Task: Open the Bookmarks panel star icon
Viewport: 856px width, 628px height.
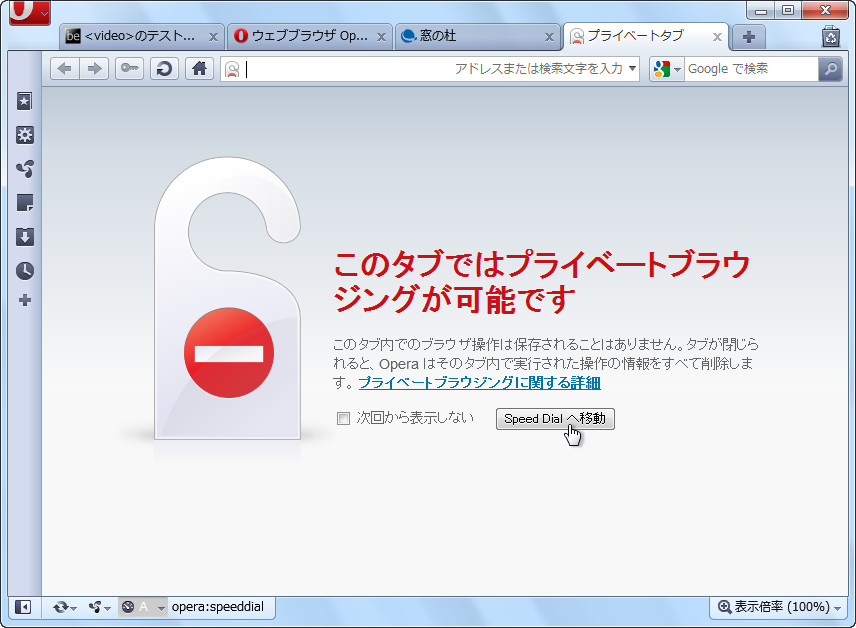Action: pyautogui.click(x=25, y=102)
